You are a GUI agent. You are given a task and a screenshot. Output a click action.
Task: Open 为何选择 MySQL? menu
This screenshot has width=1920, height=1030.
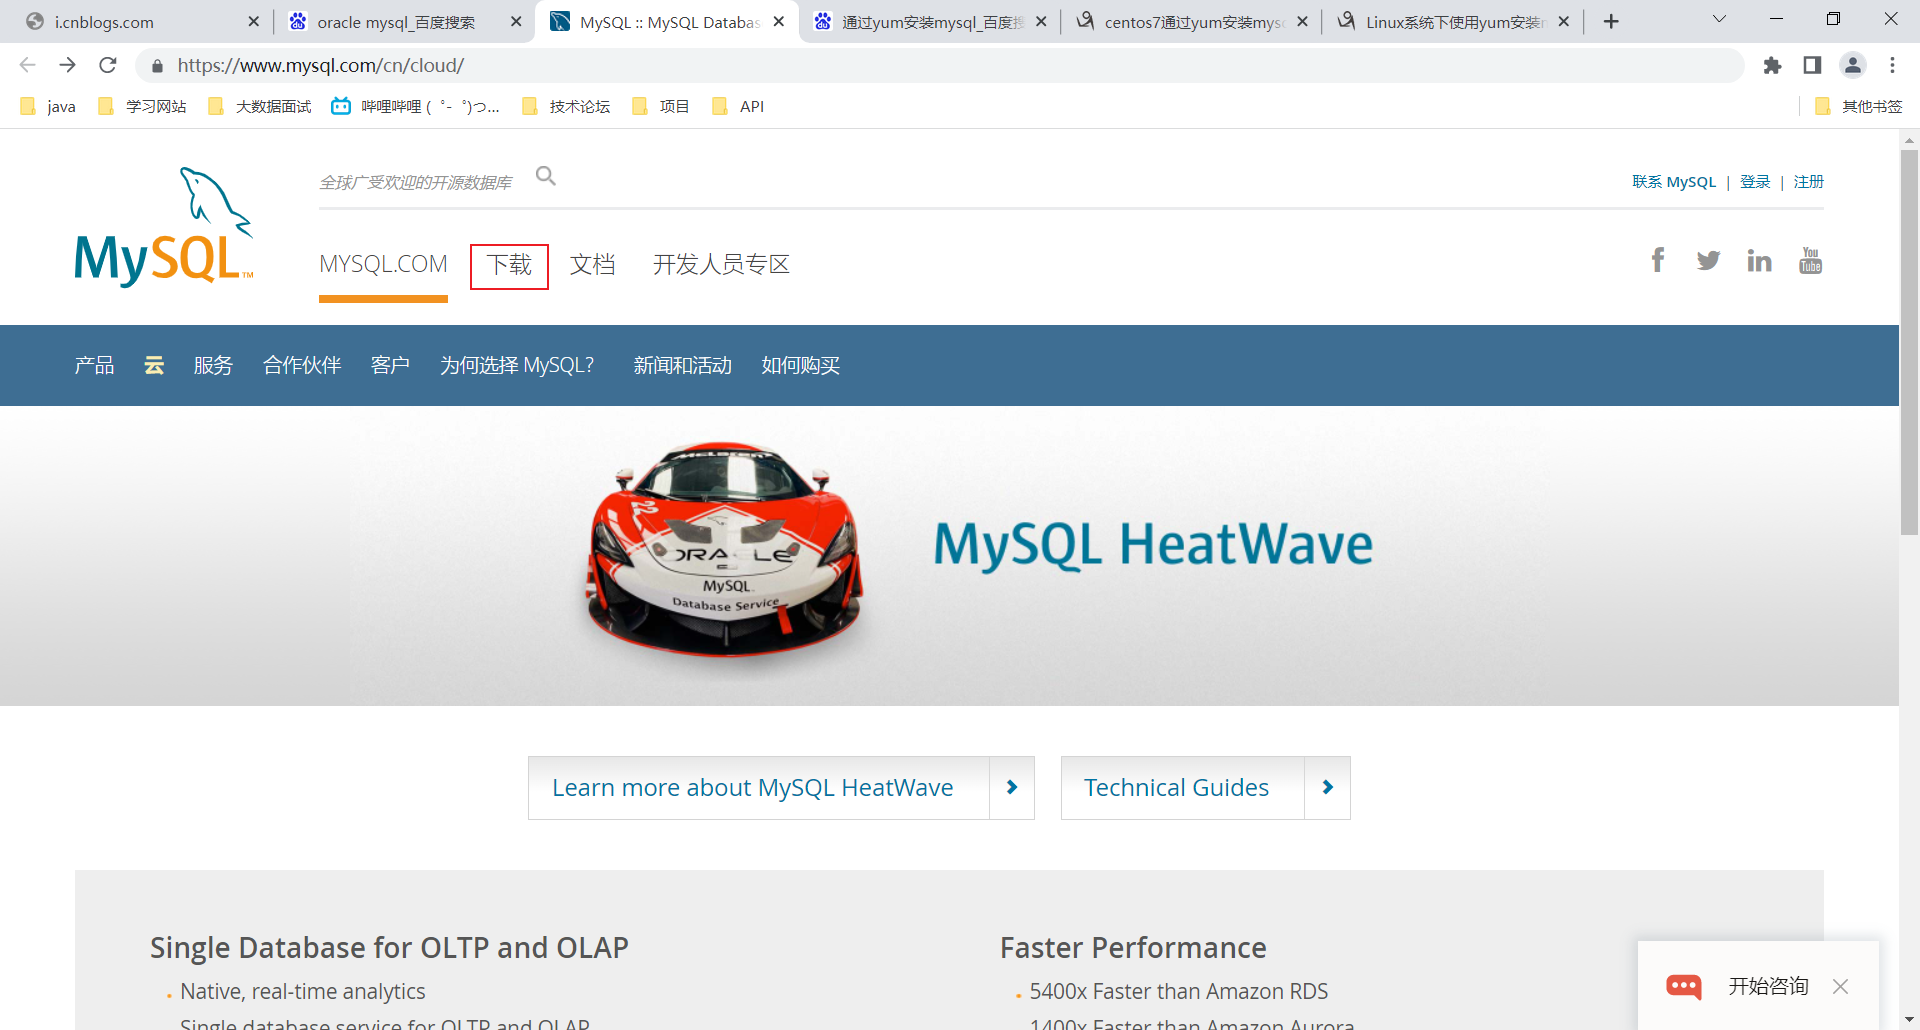517,366
